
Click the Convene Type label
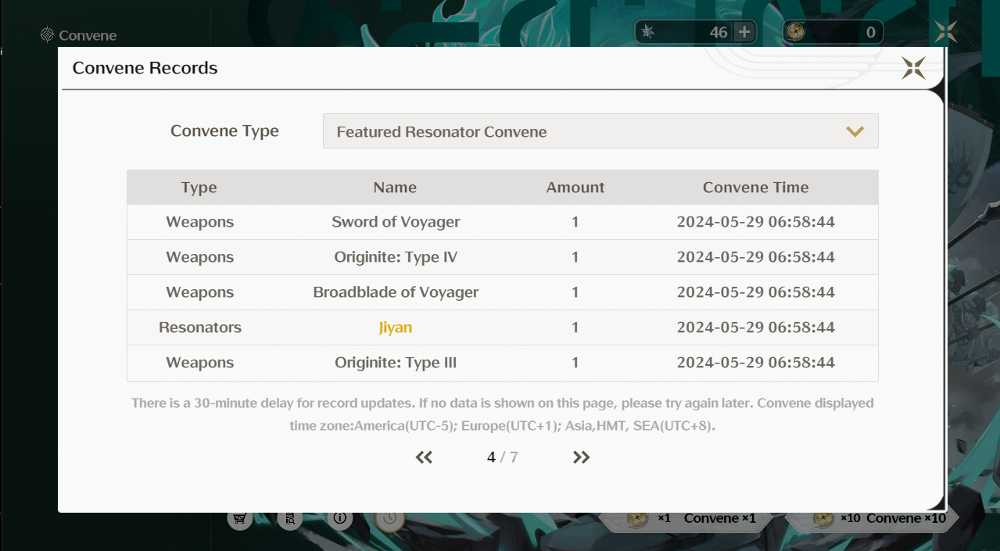pyautogui.click(x=224, y=131)
